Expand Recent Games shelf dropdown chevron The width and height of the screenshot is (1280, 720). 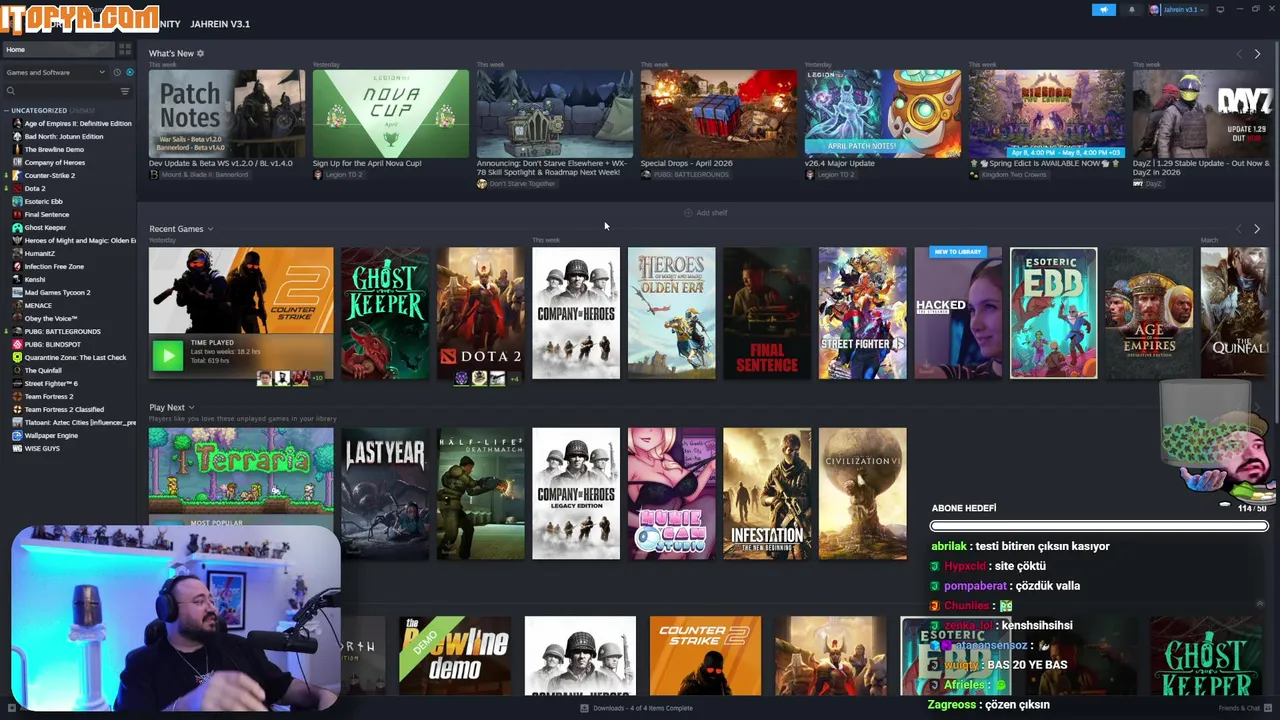(x=210, y=229)
